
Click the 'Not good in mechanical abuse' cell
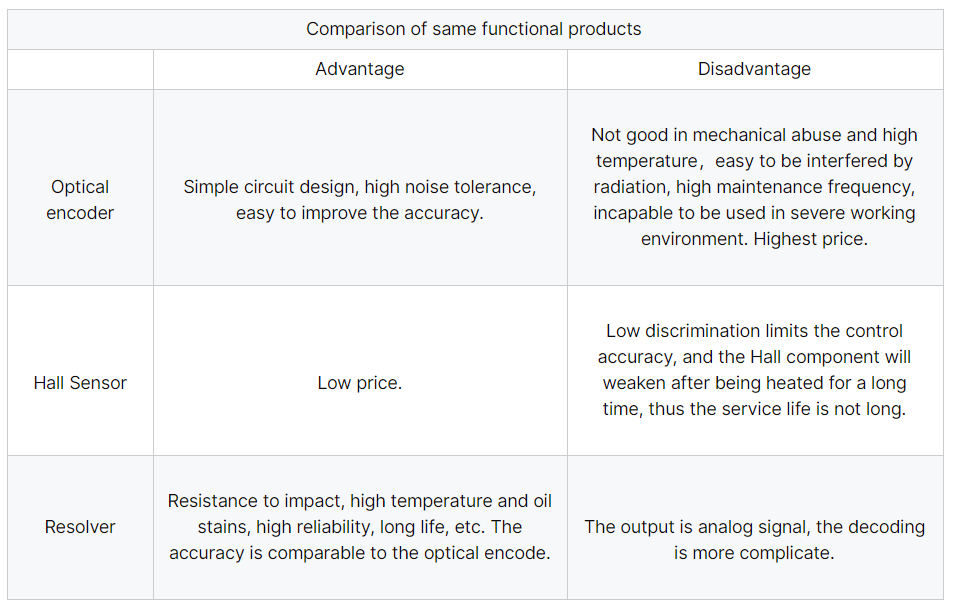pos(755,187)
